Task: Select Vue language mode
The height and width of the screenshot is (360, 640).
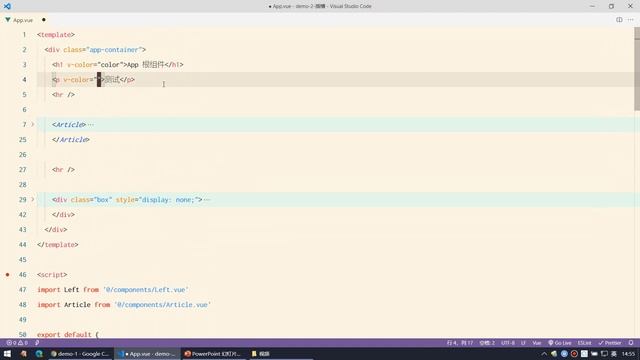Action: tap(537, 343)
